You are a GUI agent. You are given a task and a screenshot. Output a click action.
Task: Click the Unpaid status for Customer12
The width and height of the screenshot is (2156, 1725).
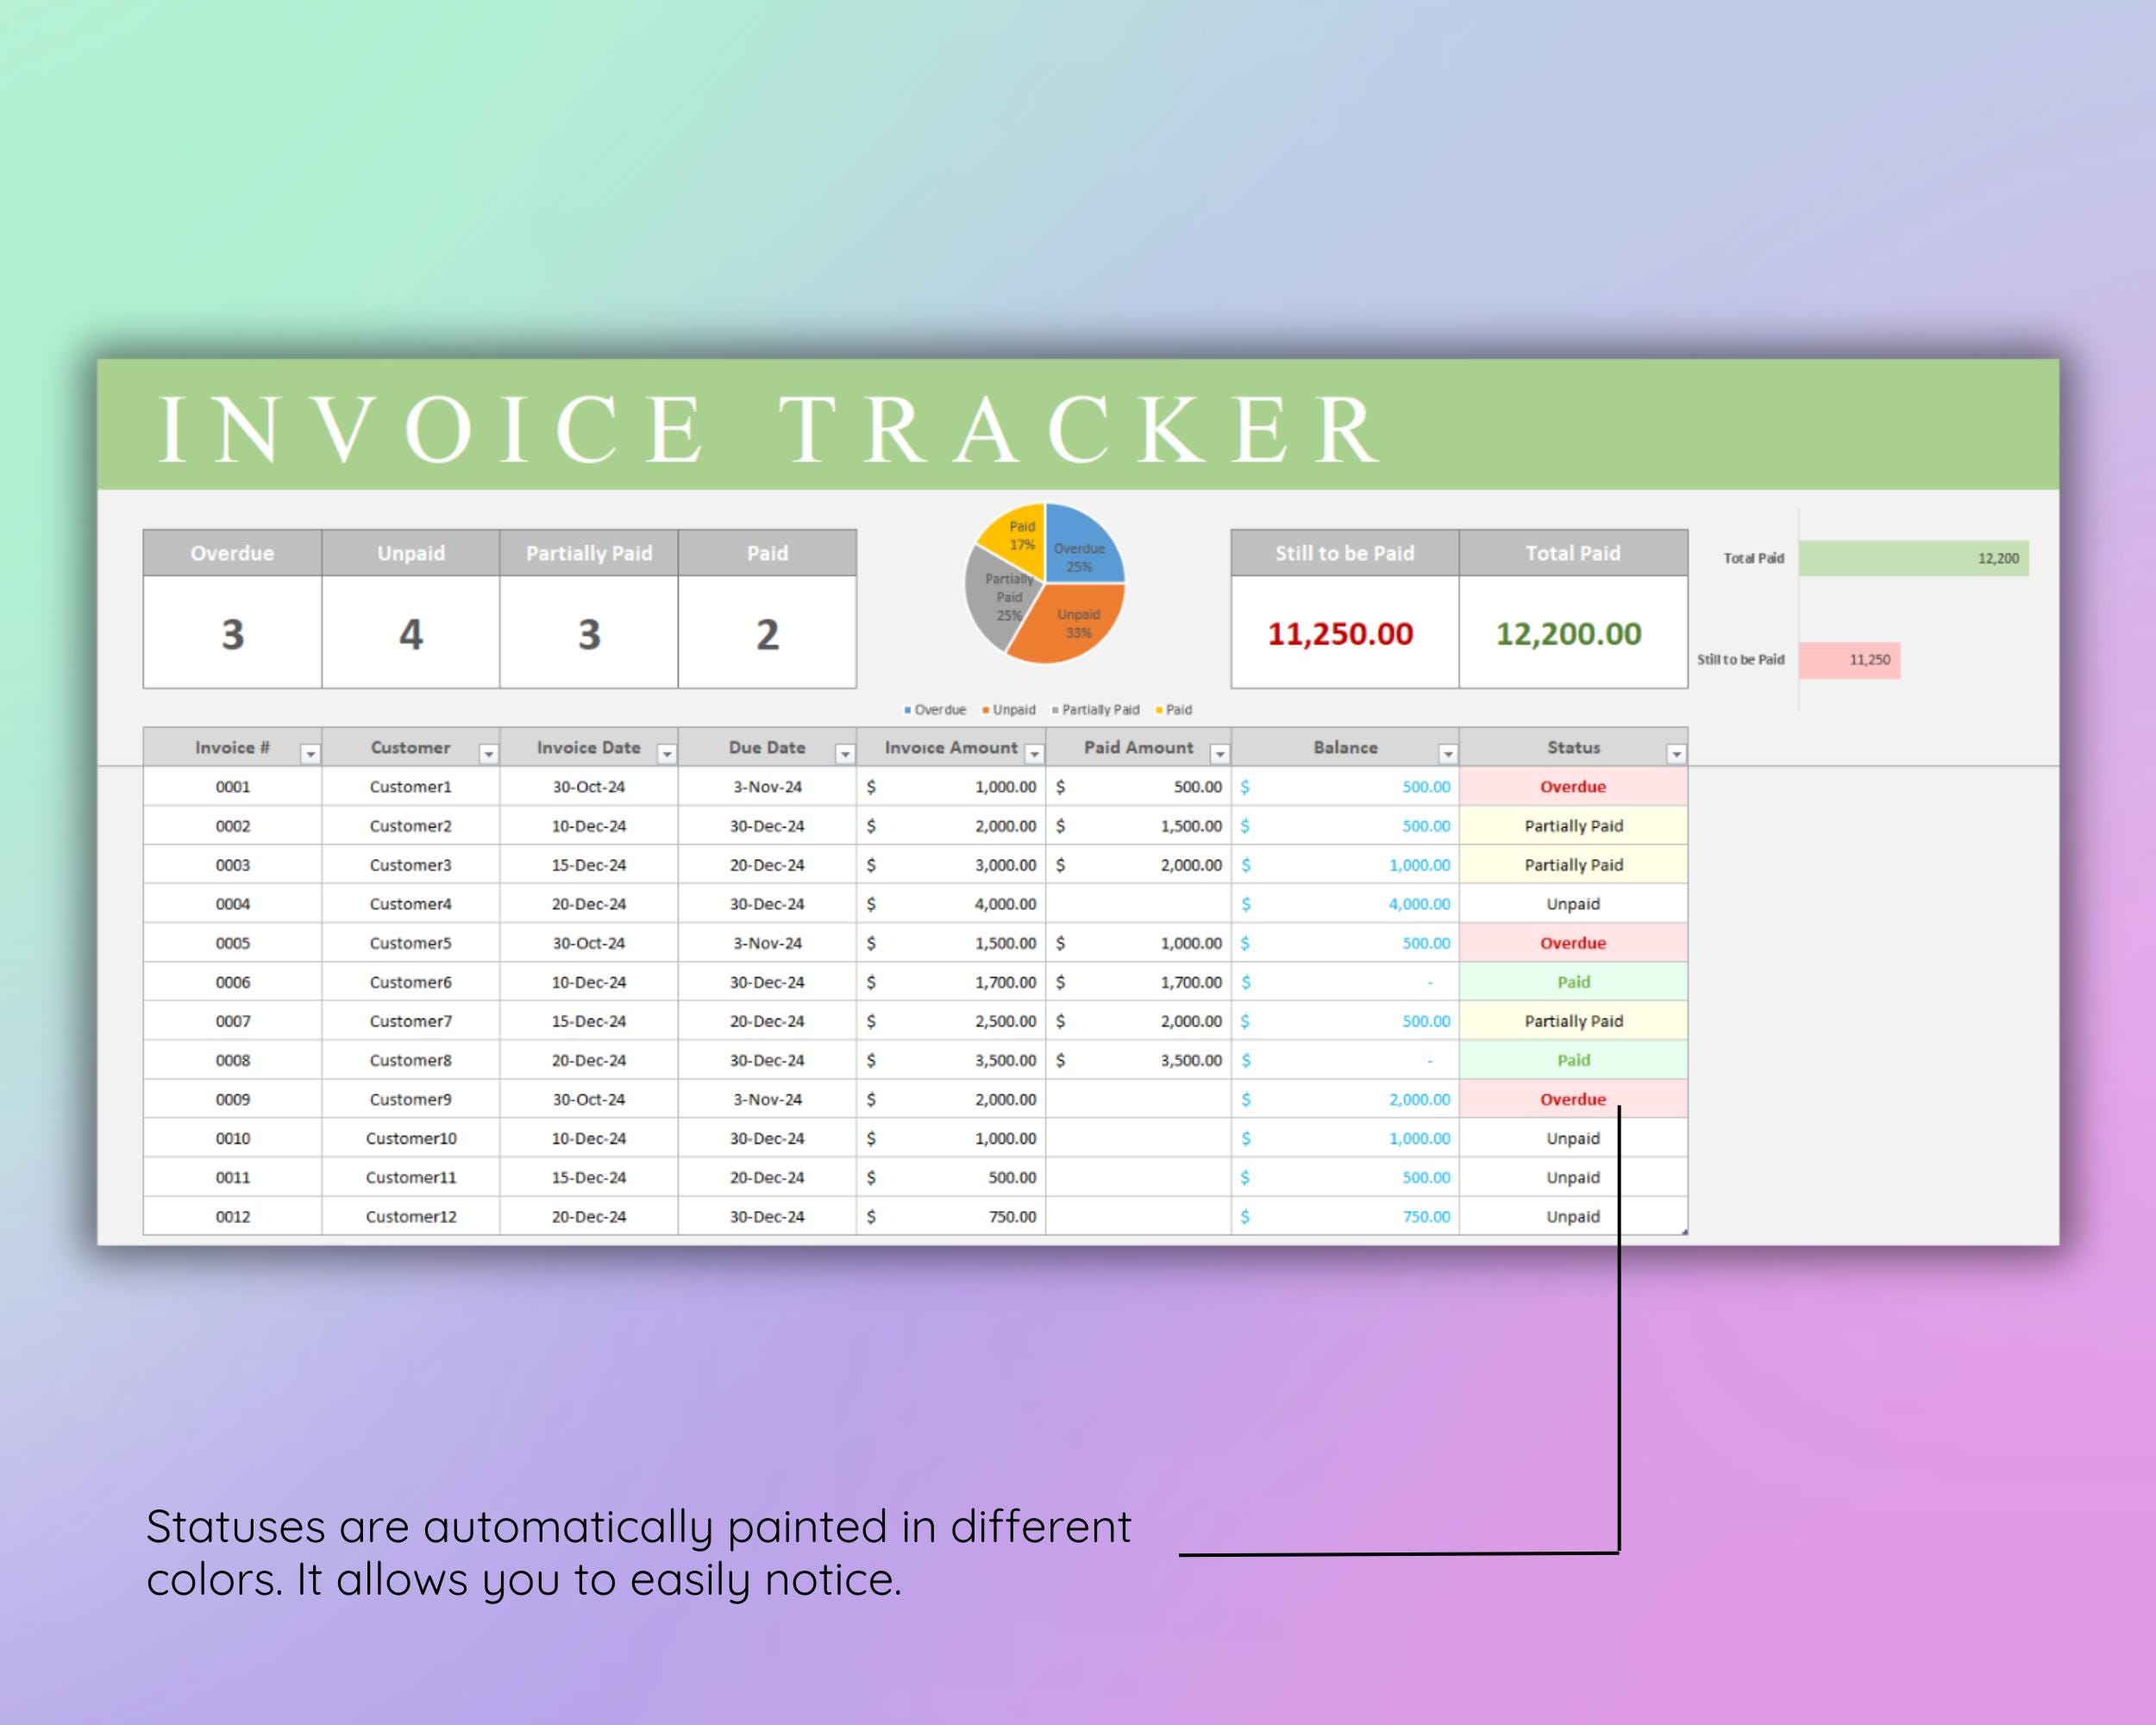point(1573,1216)
